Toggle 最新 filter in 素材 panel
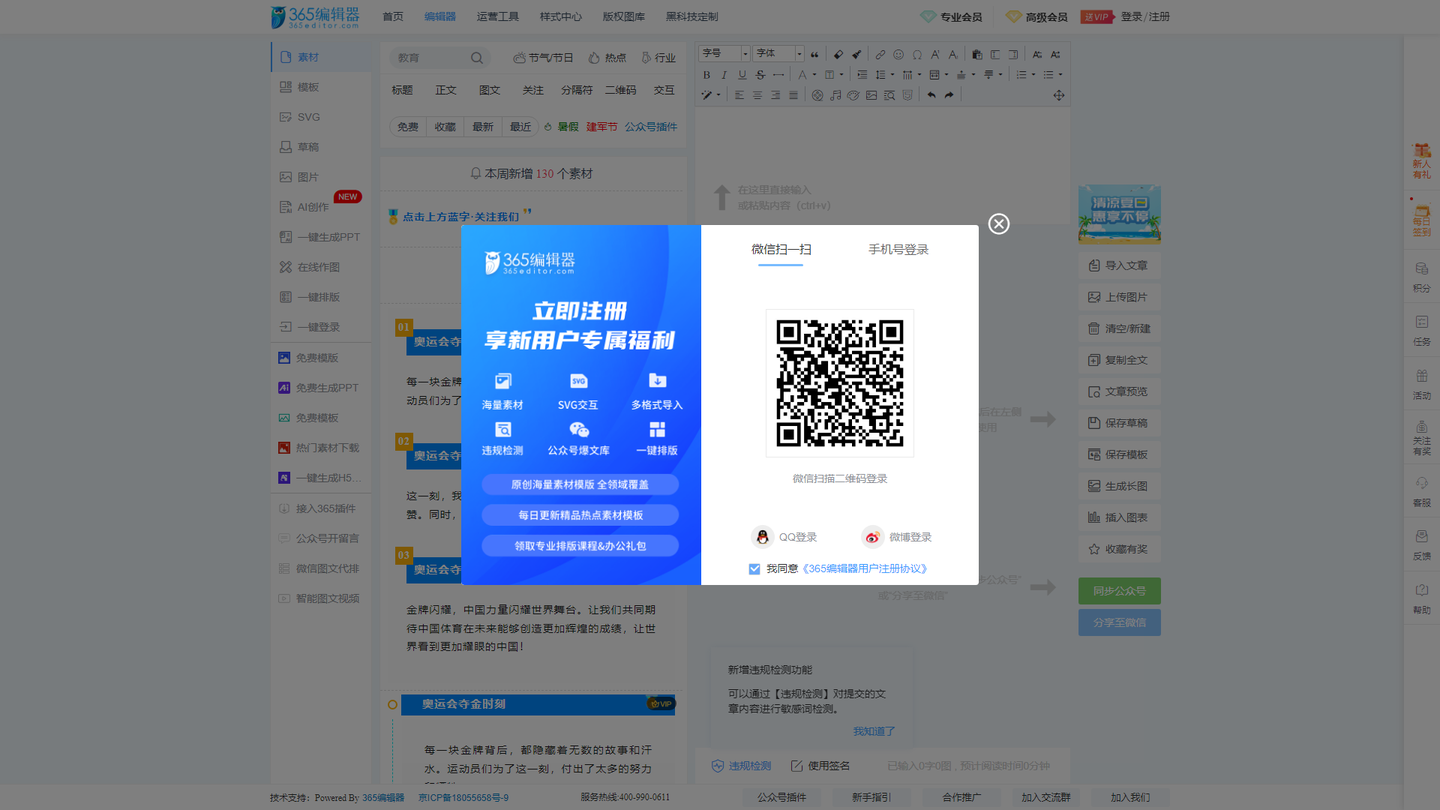Image resolution: width=1440 pixels, height=810 pixels. [x=483, y=127]
